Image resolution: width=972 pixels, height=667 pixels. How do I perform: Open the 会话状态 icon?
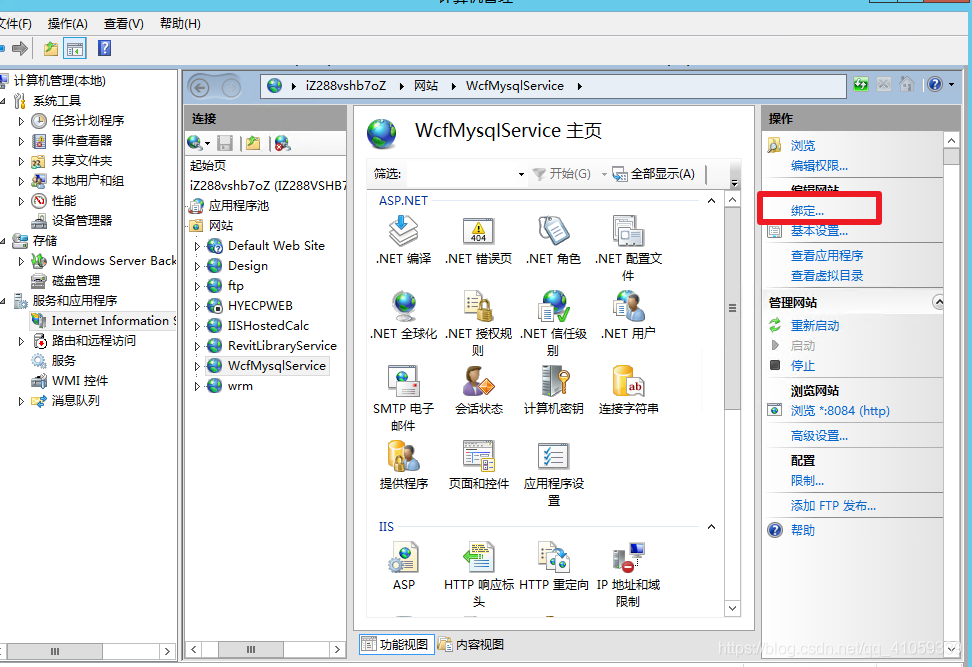click(x=479, y=381)
